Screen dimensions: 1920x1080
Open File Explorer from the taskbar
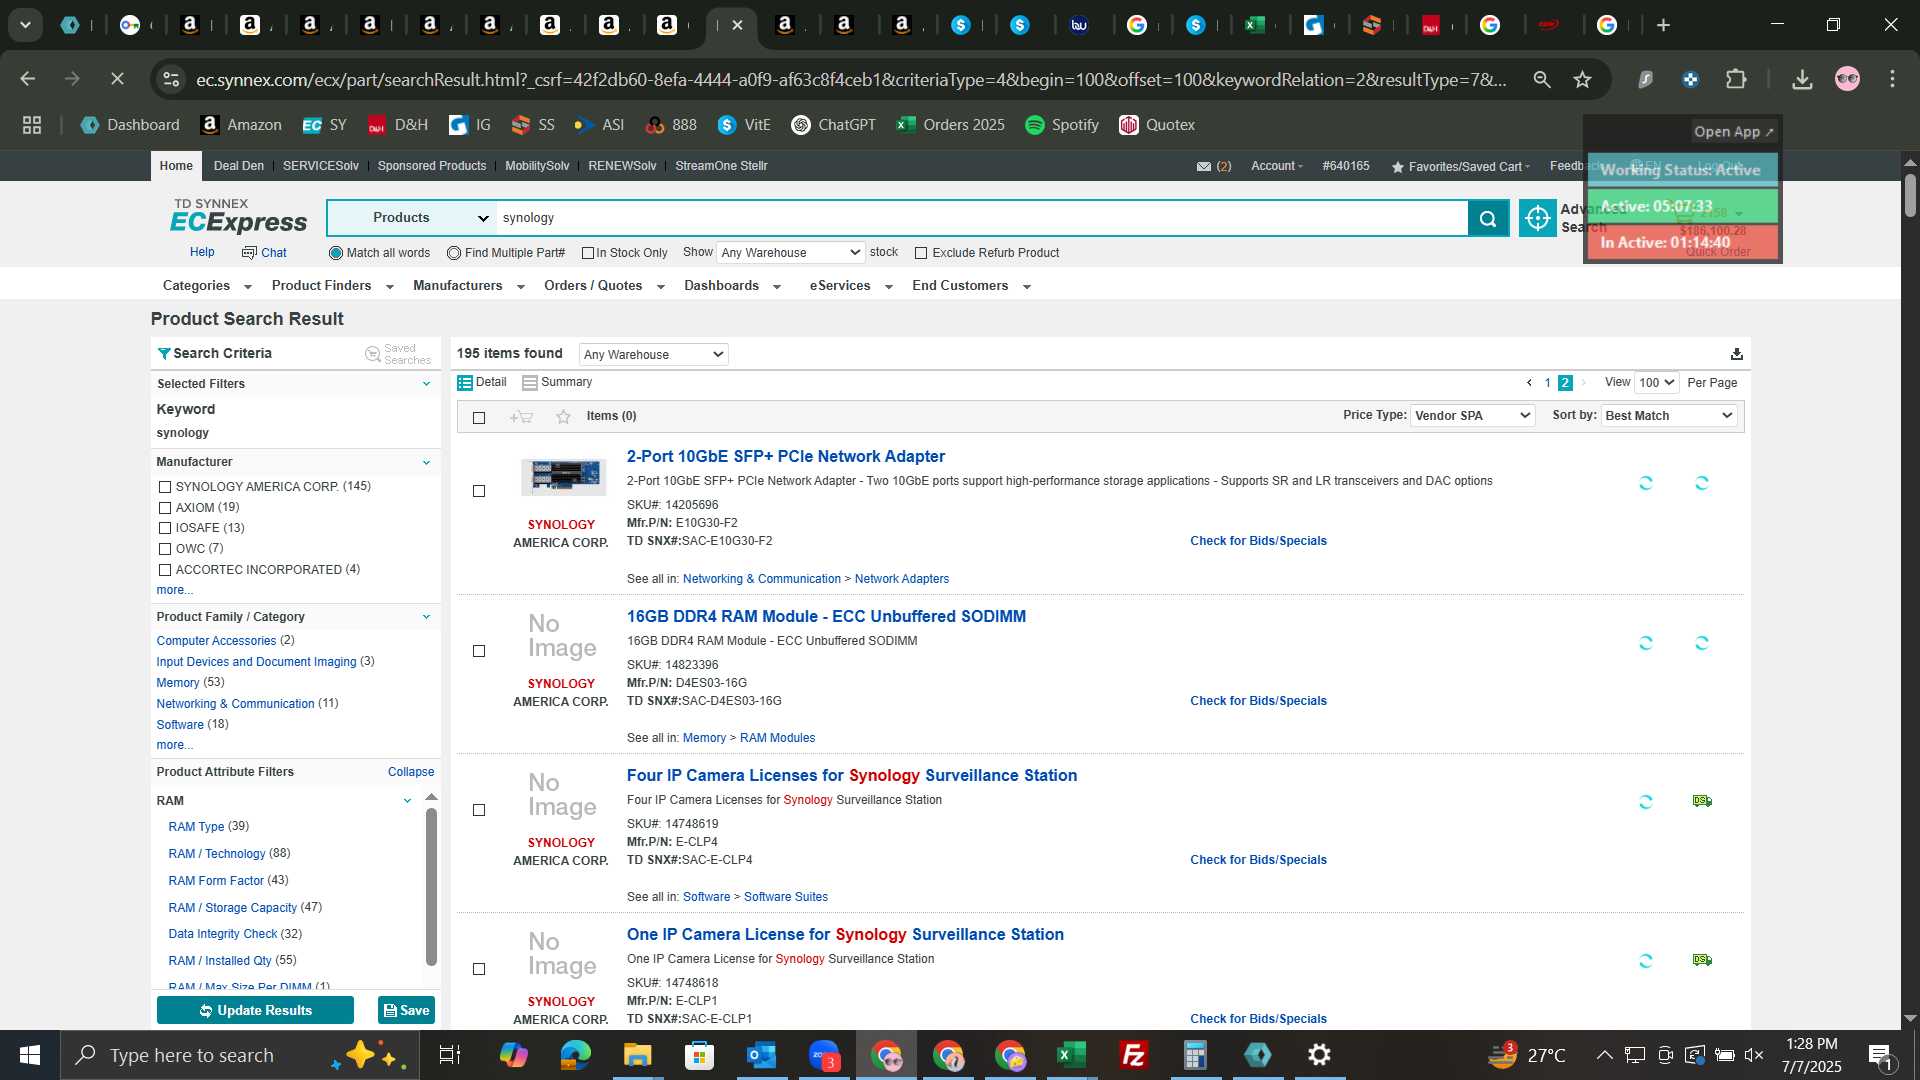pos(637,1055)
